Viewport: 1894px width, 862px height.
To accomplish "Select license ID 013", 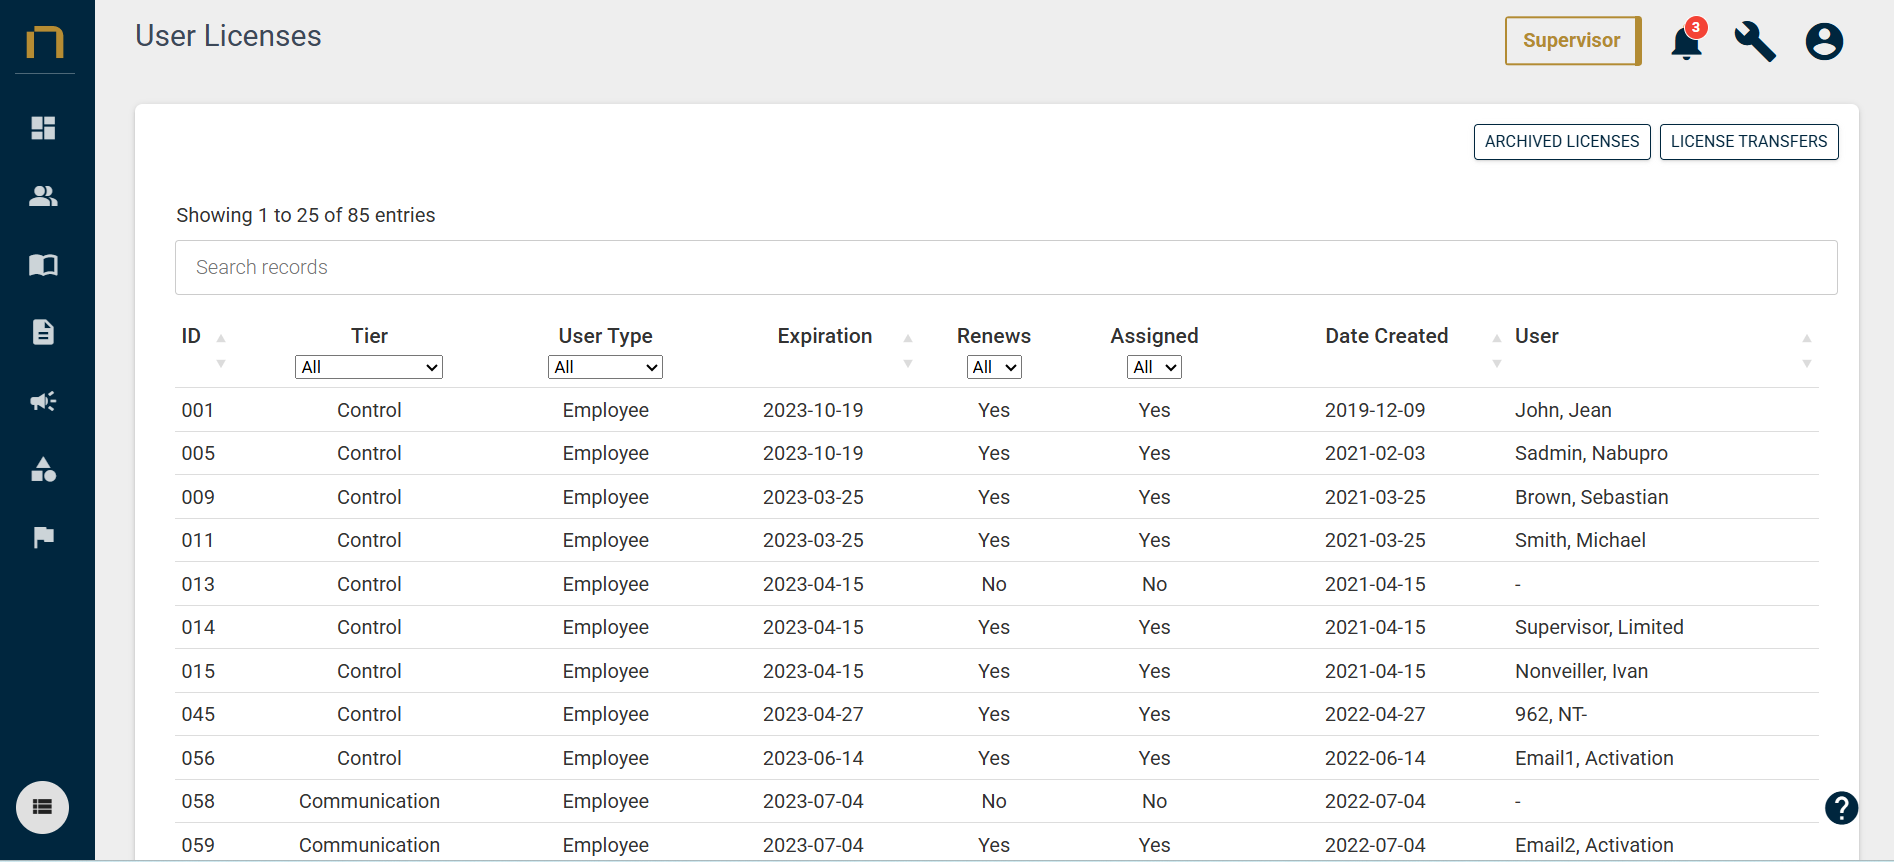I will [198, 584].
